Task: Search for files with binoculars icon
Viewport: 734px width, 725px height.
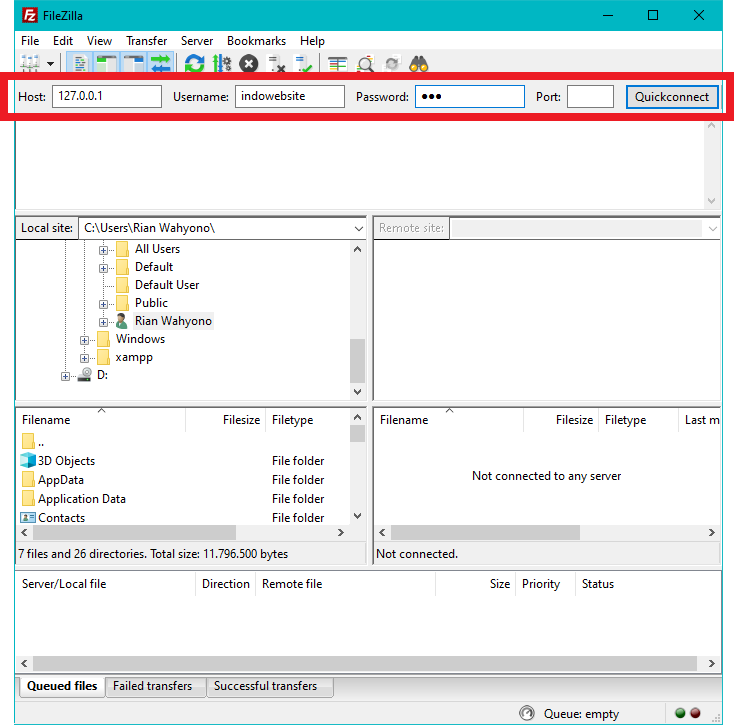Action: click(x=418, y=63)
